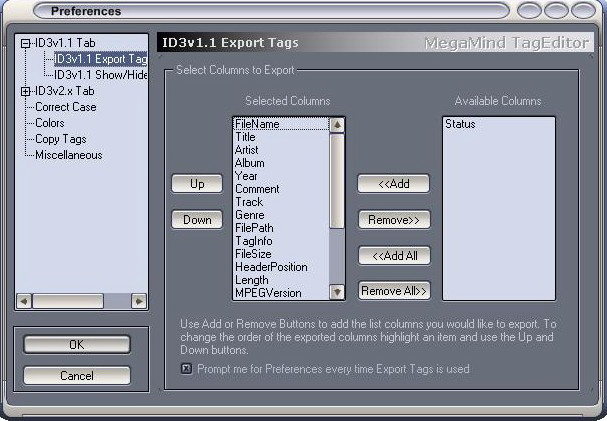This screenshot has width=607, height=421.
Task: Click the <<Add button
Action: pyautogui.click(x=394, y=183)
